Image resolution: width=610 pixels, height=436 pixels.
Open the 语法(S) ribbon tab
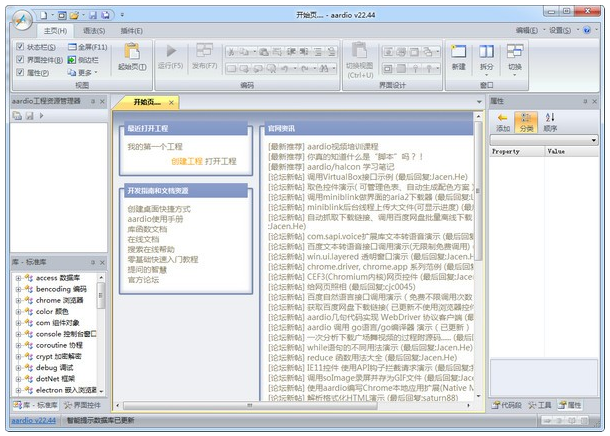click(x=94, y=31)
